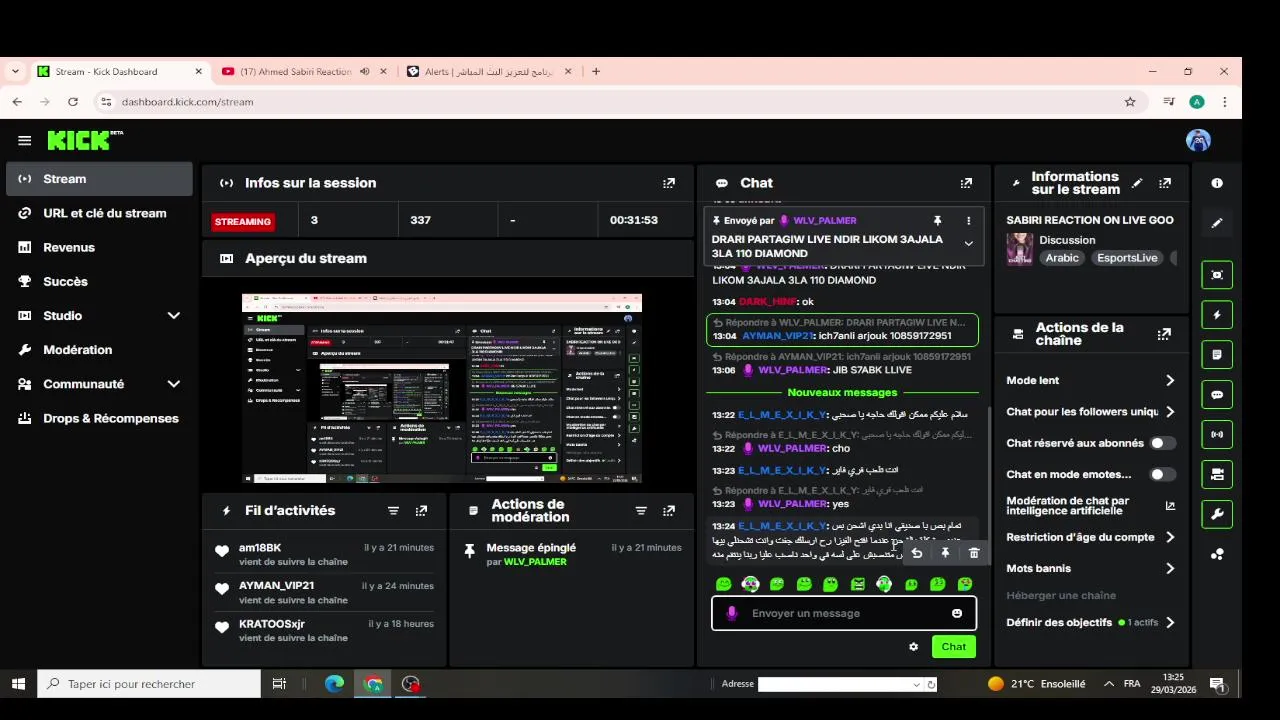Switch to the Alerts browser tab
The image size is (1280, 720).
click(x=486, y=72)
